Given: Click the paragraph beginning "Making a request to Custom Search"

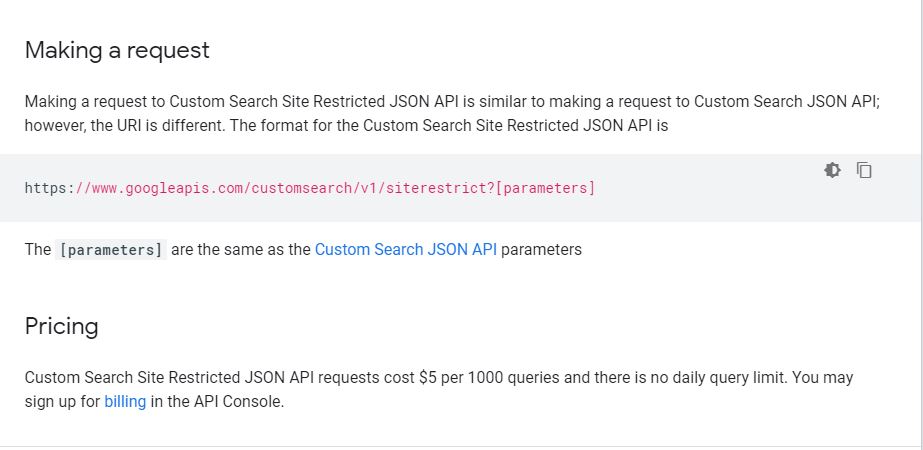Looking at the screenshot, I should coord(452,114).
